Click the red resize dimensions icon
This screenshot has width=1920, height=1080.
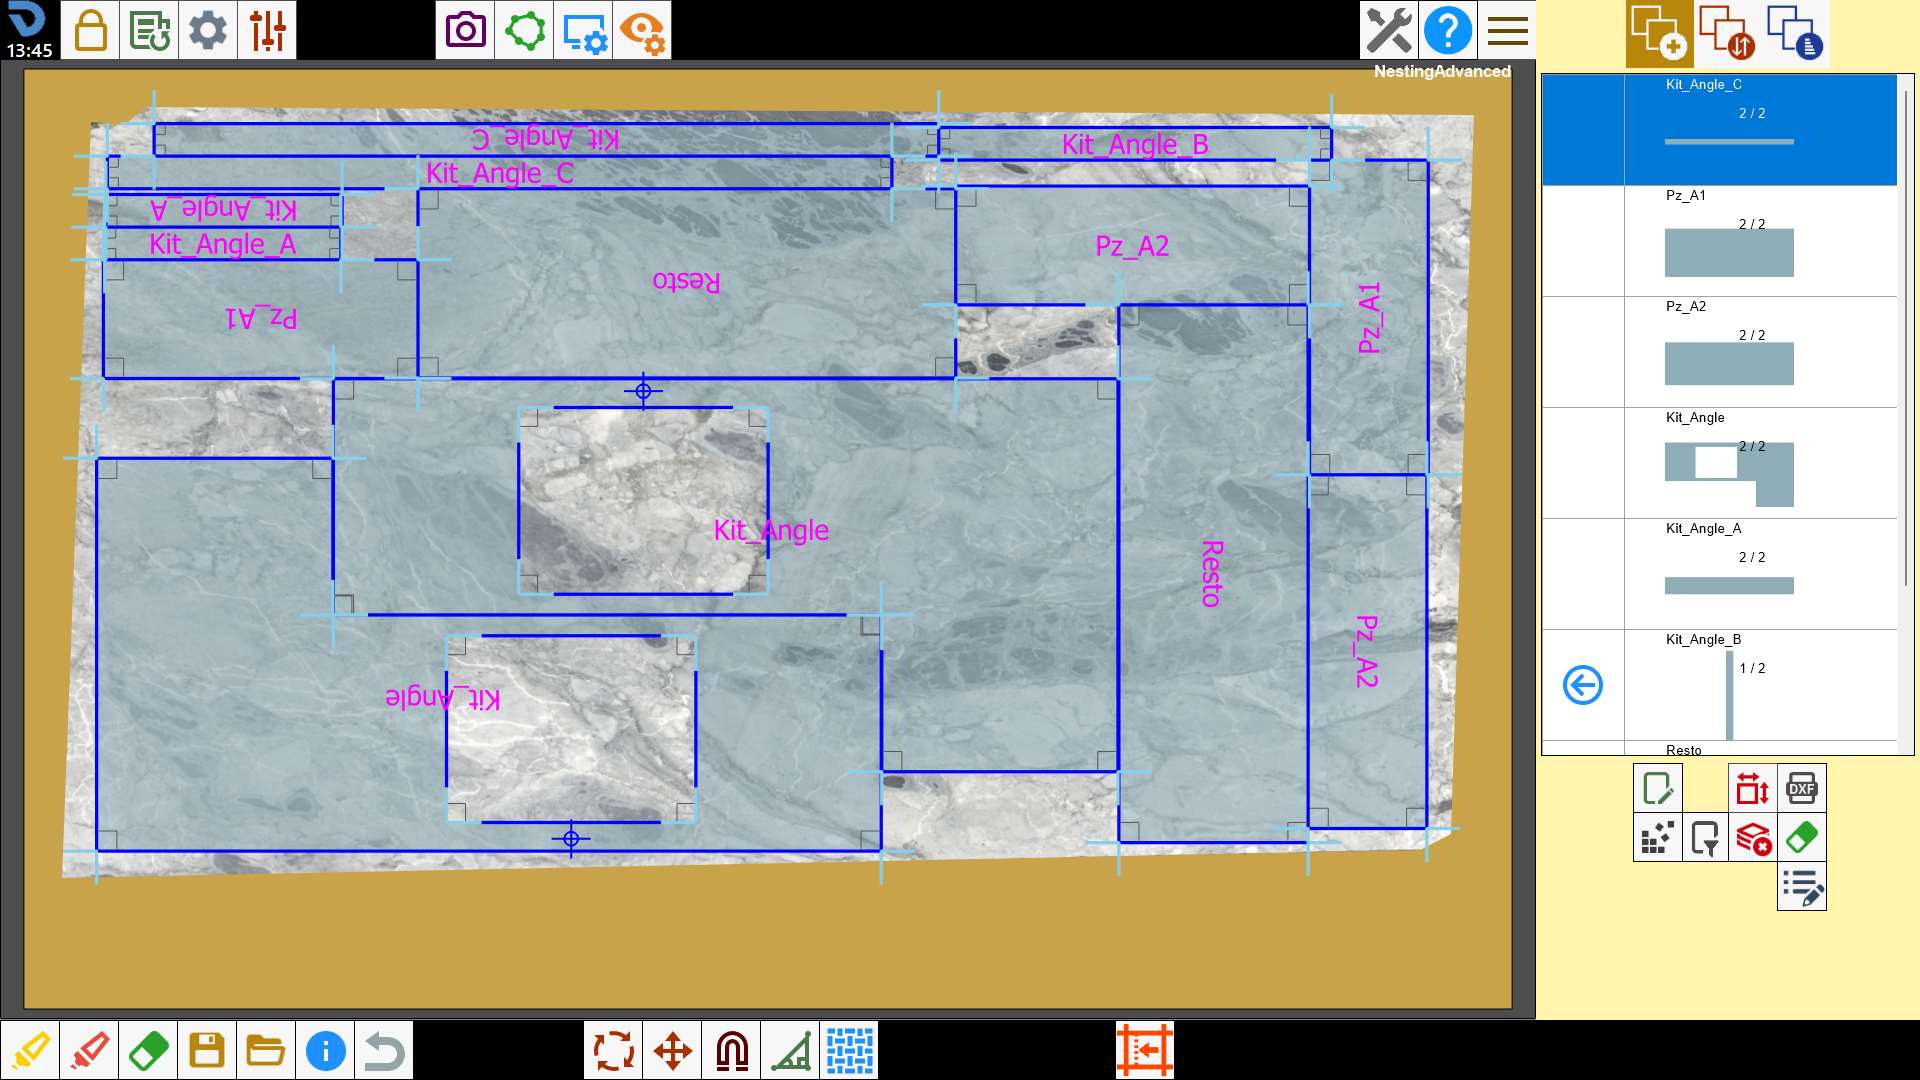tap(1753, 788)
